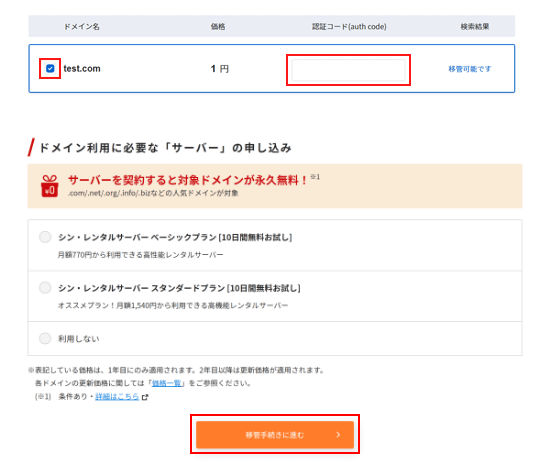This screenshot has height=462, width=550.
Task: Click the external link icon beside 詳細はこちら
Action: point(145,397)
